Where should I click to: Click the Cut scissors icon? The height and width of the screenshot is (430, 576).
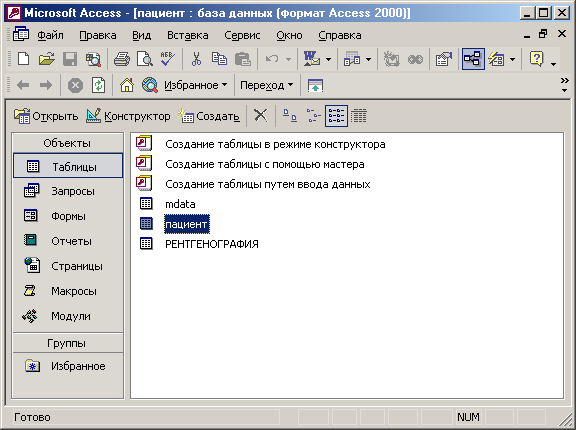click(x=196, y=59)
